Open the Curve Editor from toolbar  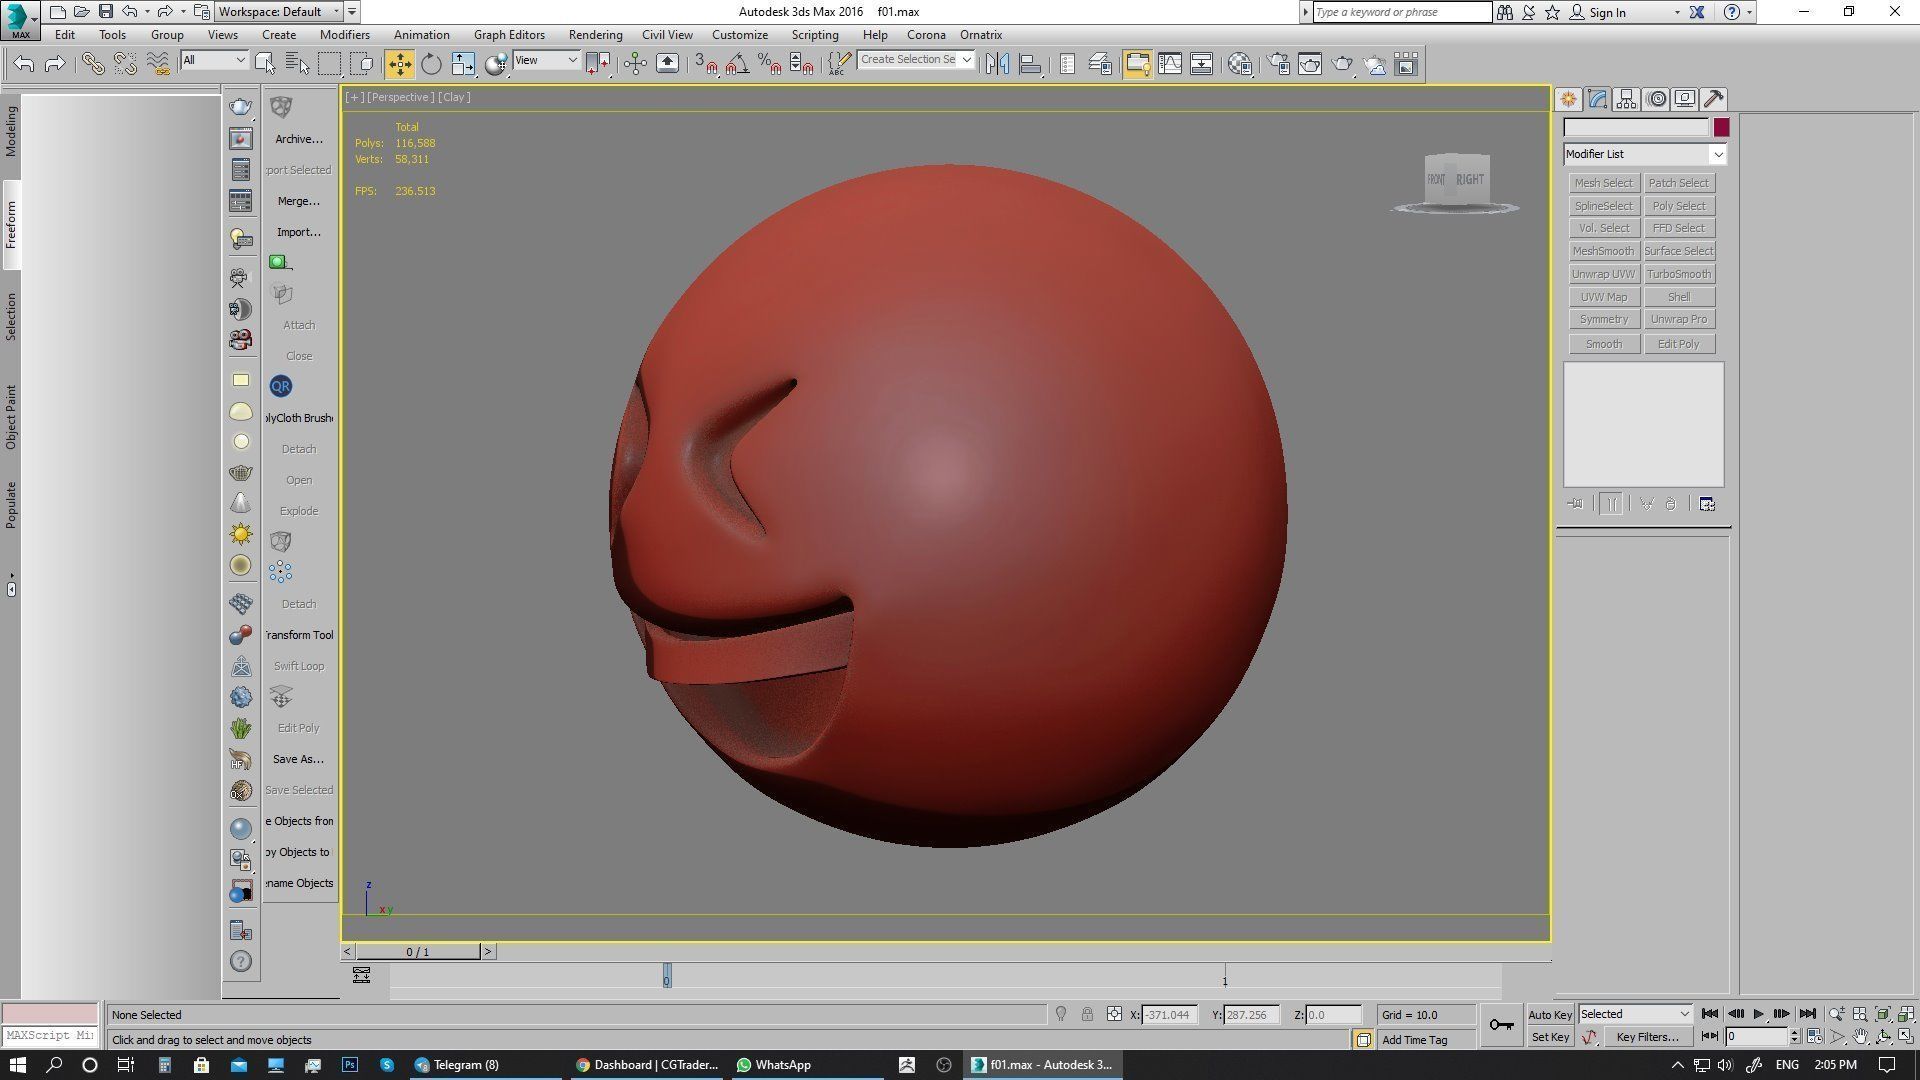(1169, 64)
